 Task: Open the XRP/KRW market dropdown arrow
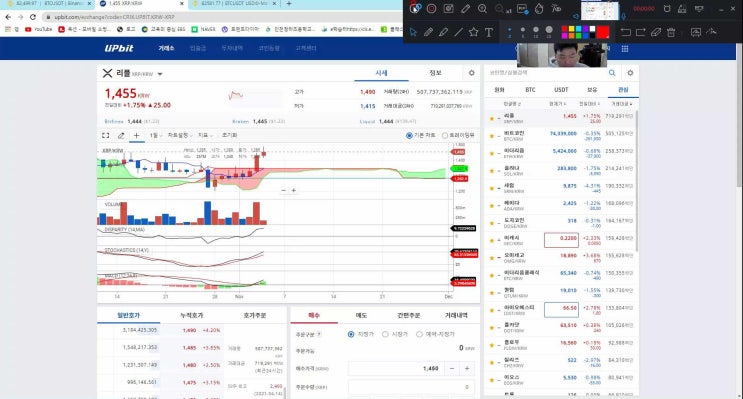coord(160,74)
